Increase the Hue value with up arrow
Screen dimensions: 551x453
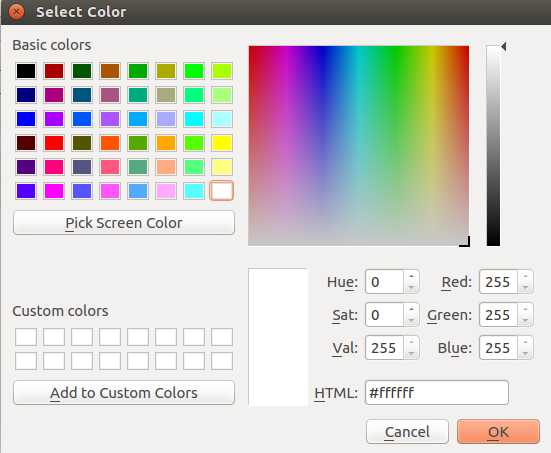pyautogui.click(x=411, y=276)
